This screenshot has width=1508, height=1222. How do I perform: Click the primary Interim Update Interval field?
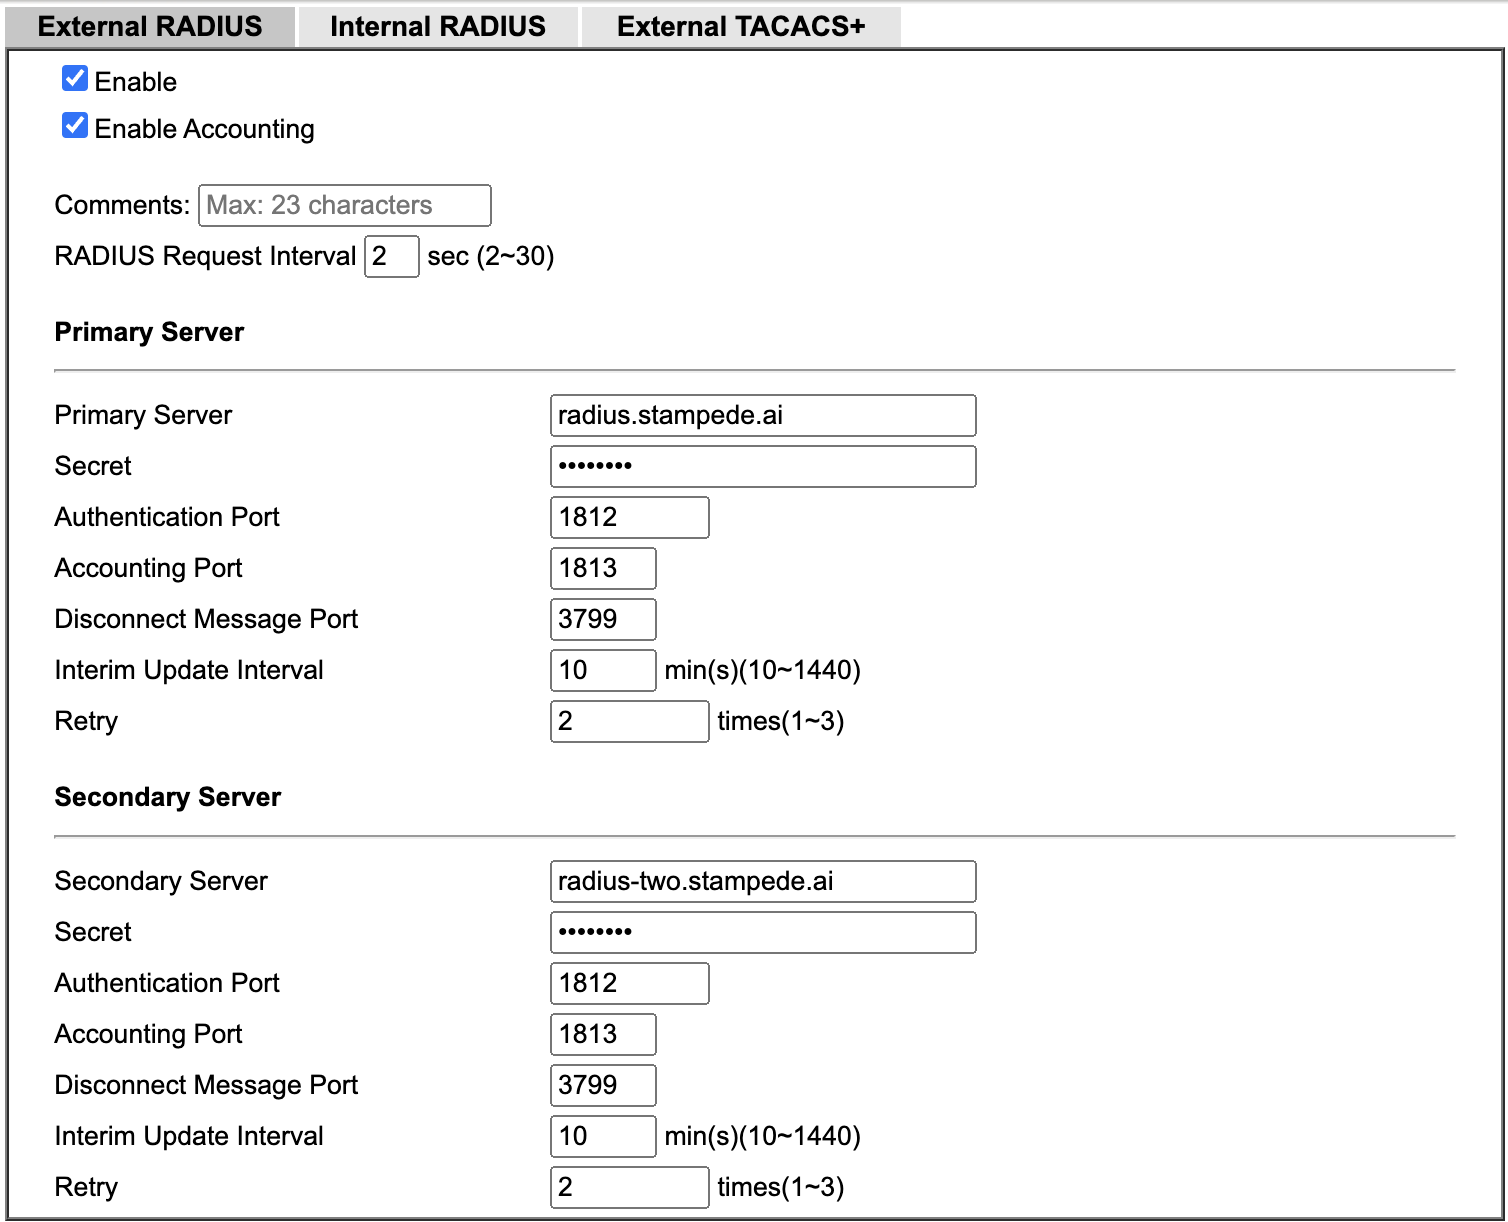pos(602,670)
